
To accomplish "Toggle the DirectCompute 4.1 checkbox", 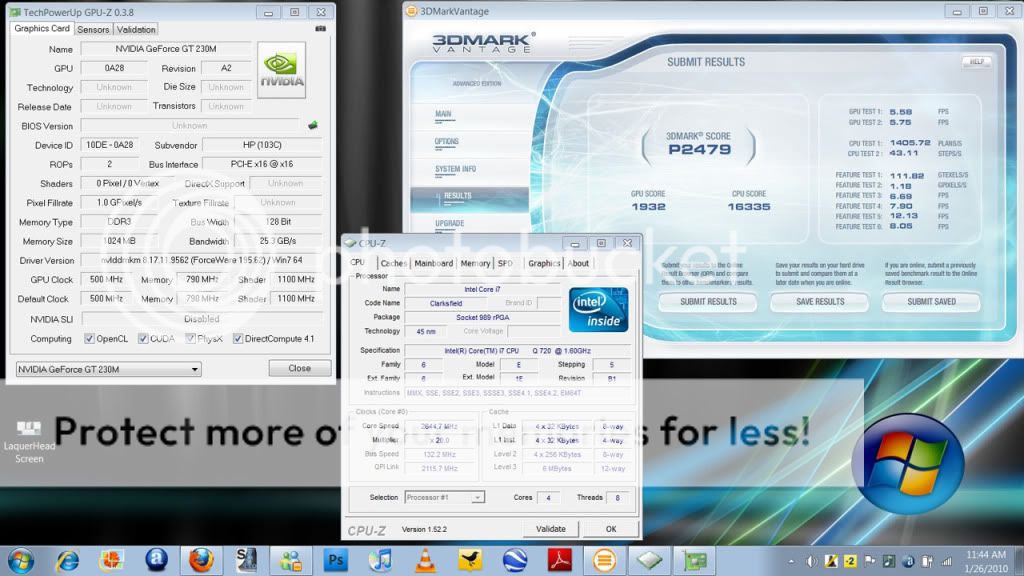I will pyautogui.click(x=238, y=339).
